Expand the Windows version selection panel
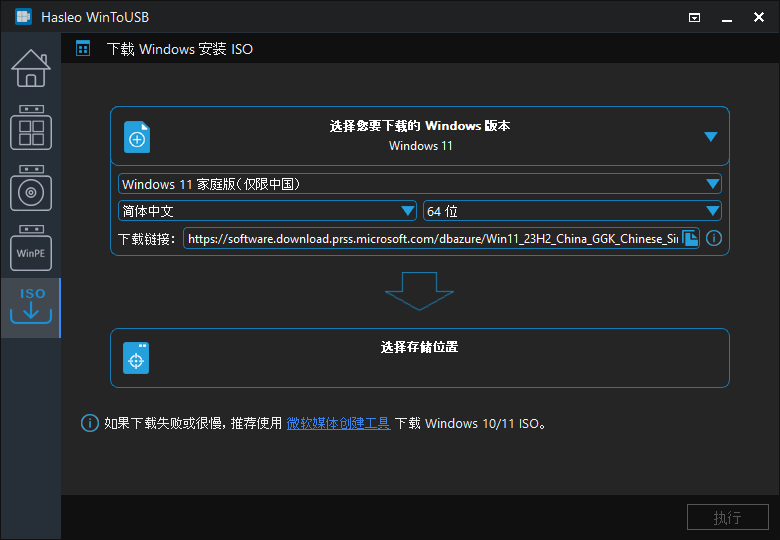 pos(711,136)
